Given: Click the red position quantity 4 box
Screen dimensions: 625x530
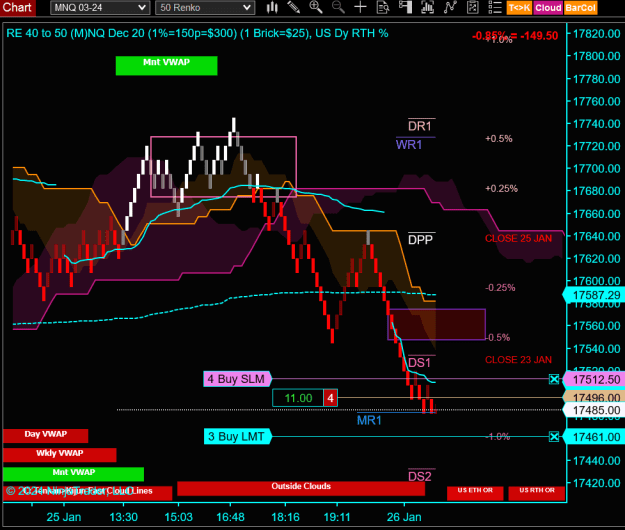Looking at the screenshot, I should (330, 398).
